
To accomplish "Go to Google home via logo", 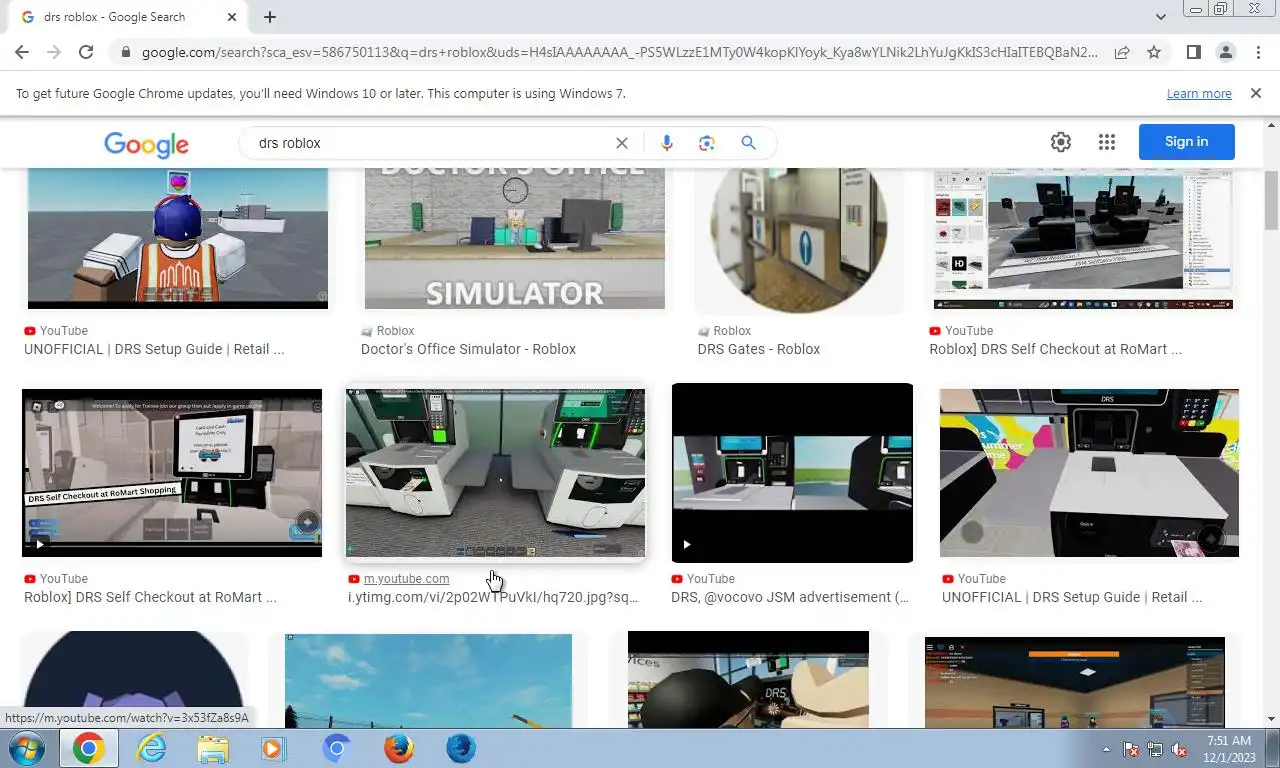I will tap(146, 144).
